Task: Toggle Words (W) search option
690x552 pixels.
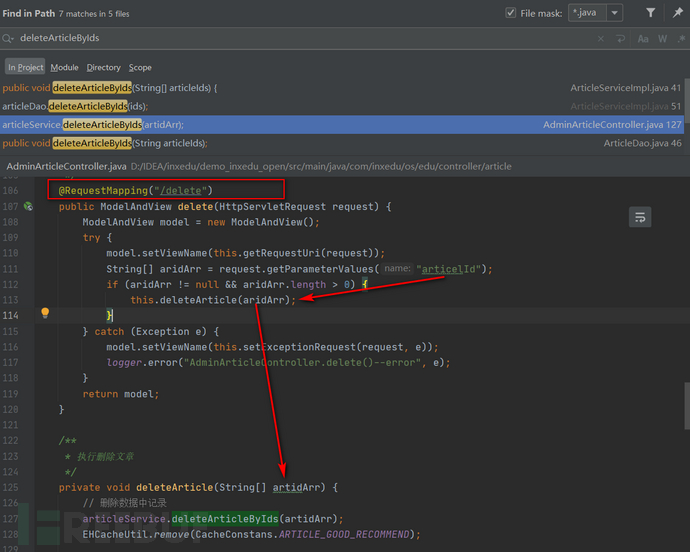Action: [662, 39]
